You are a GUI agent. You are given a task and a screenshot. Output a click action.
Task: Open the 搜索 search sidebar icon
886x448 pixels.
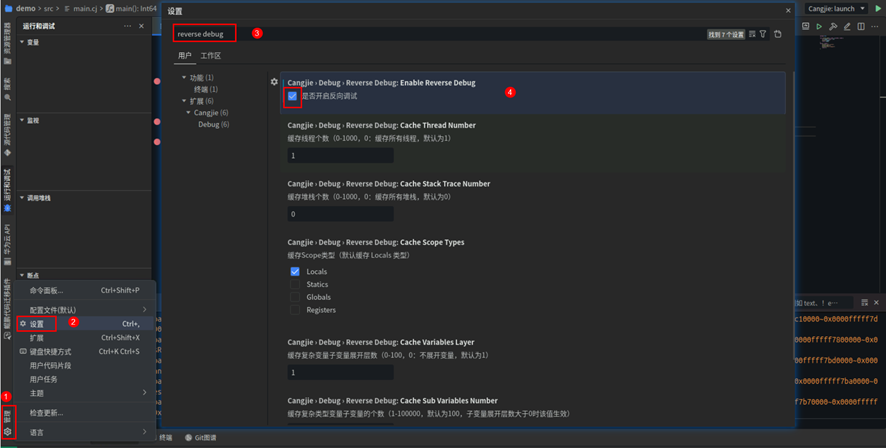pyautogui.click(x=7, y=98)
